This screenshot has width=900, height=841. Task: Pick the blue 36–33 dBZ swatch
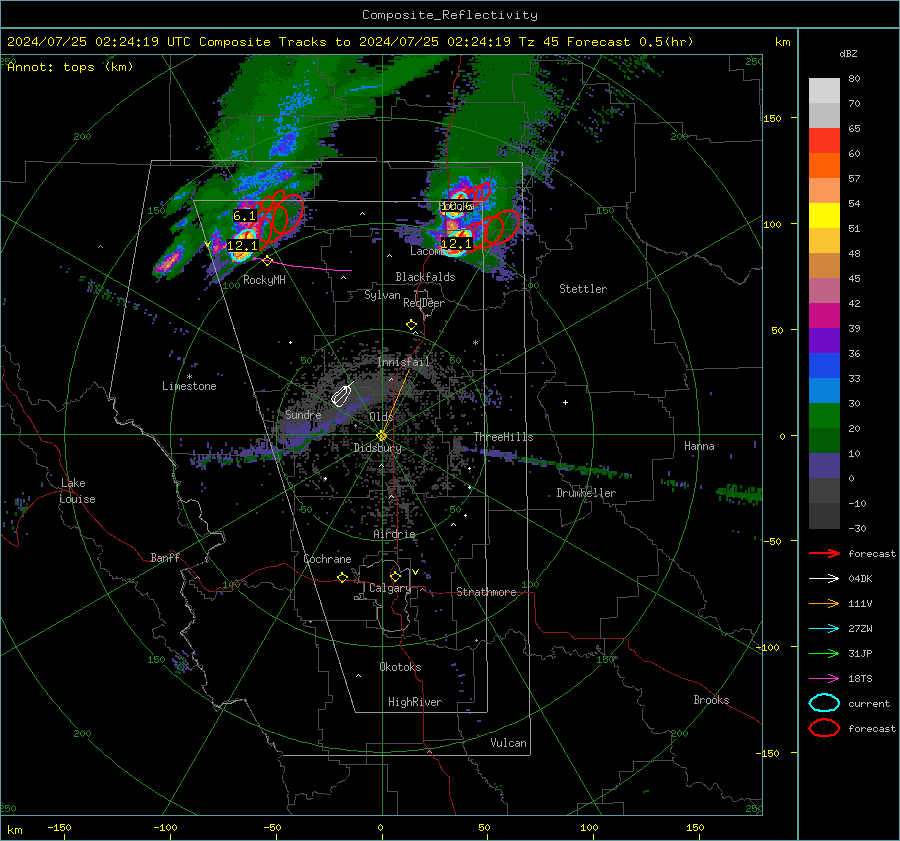pyautogui.click(x=824, y=366)
